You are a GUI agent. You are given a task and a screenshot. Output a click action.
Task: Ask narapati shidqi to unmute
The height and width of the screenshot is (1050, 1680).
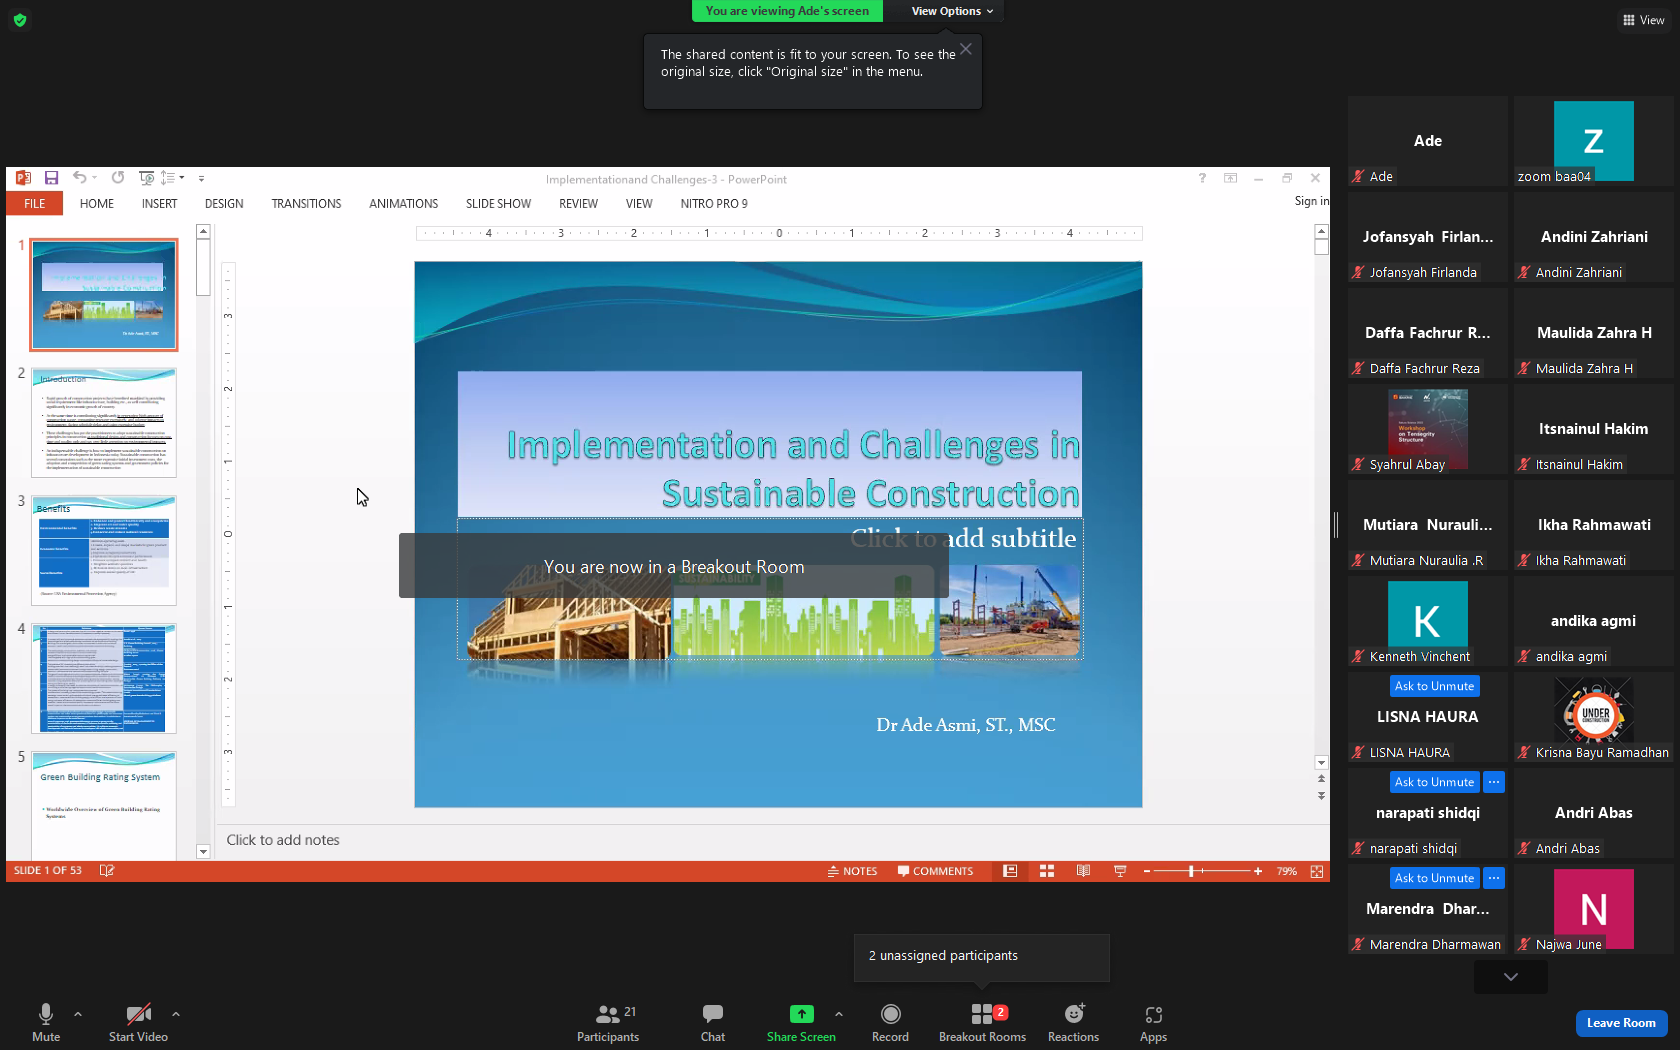point(1434,782)
